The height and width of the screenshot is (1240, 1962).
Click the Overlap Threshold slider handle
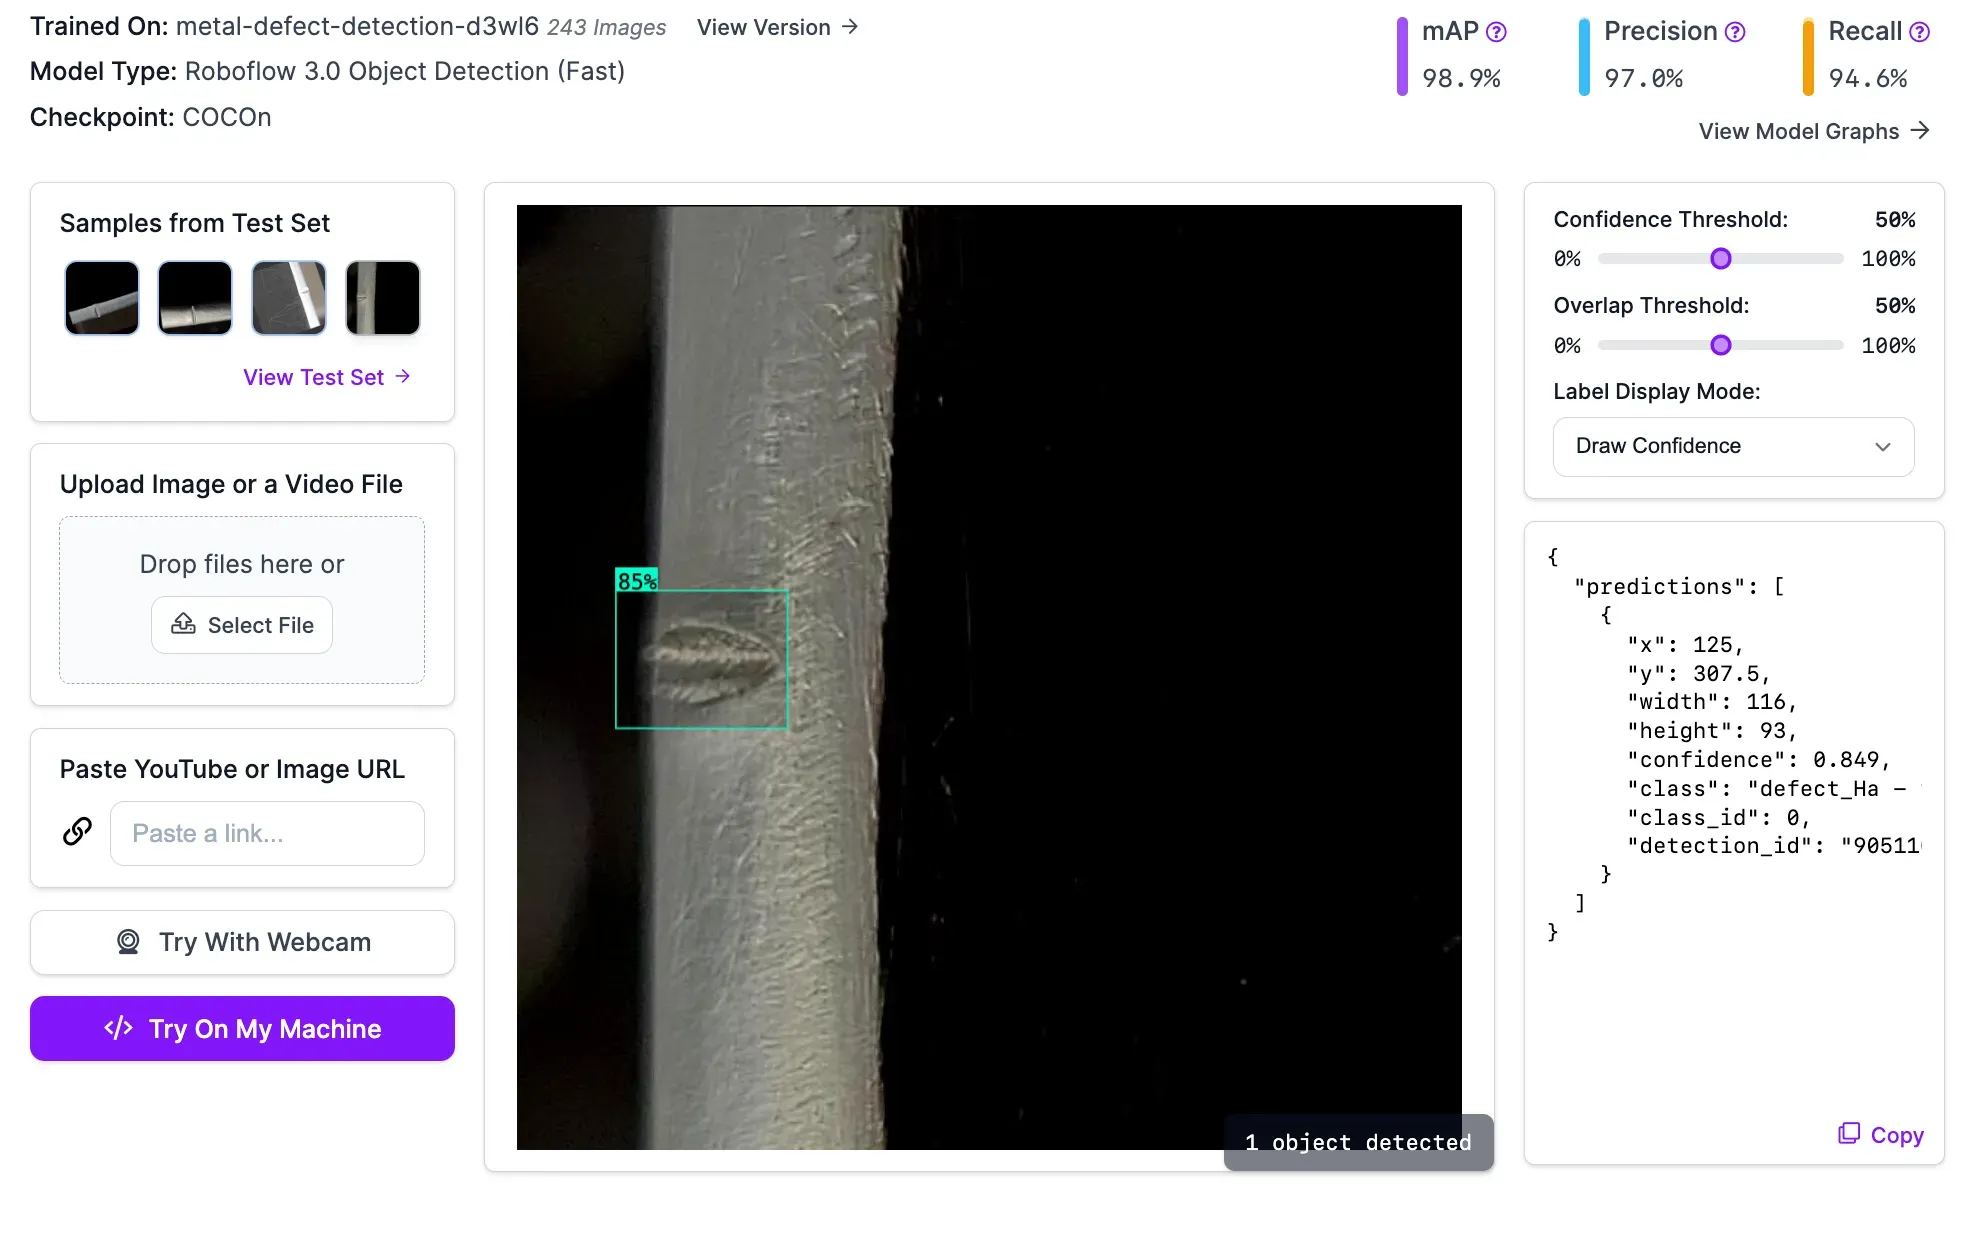click(1720, 345)
